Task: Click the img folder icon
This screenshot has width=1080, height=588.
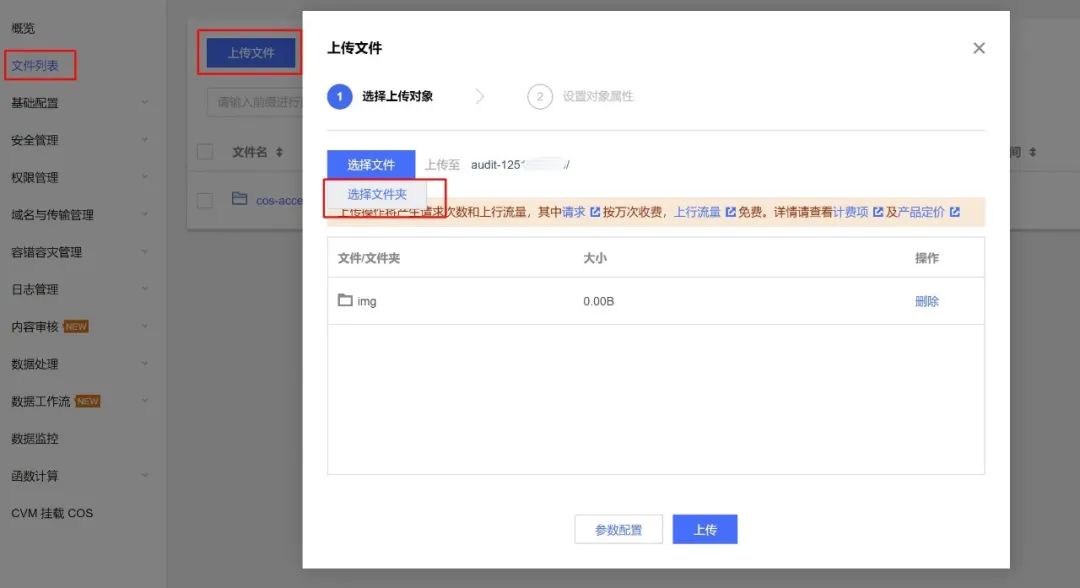Action: [345, 300]
